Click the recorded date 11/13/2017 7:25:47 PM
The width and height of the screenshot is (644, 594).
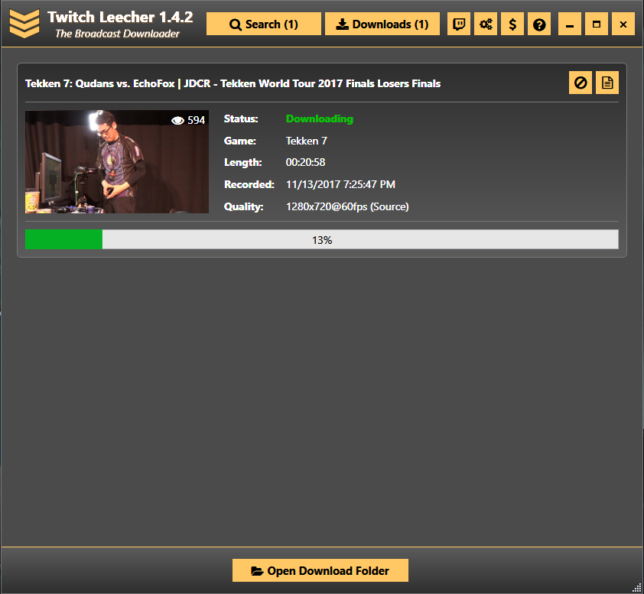pos(340,184)
